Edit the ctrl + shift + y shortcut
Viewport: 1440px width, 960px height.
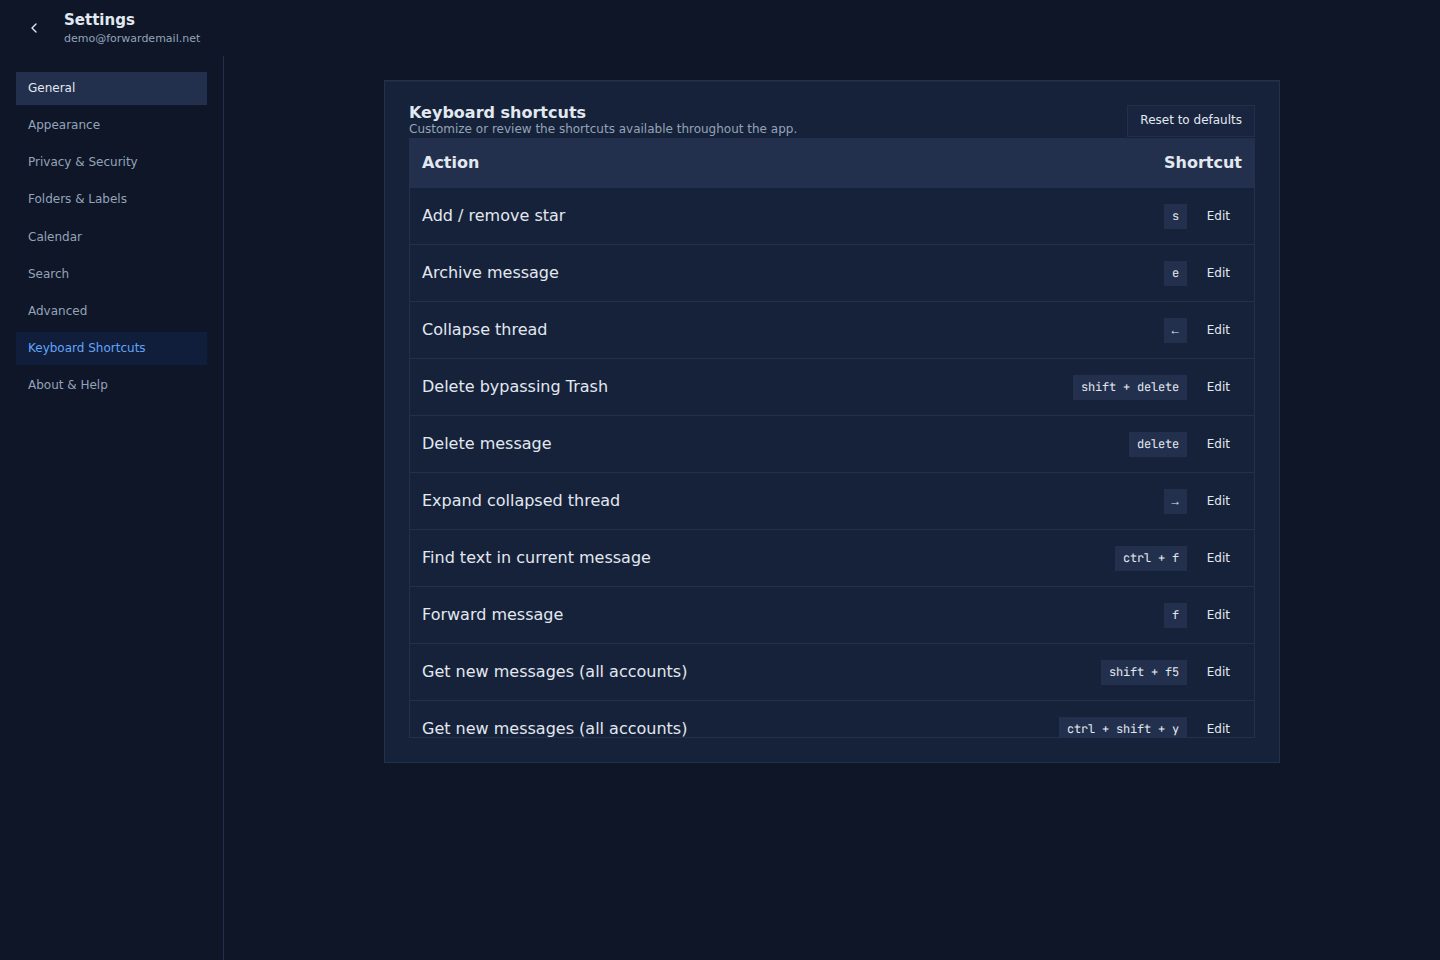pyautogui.click(x=1218, y=729)
